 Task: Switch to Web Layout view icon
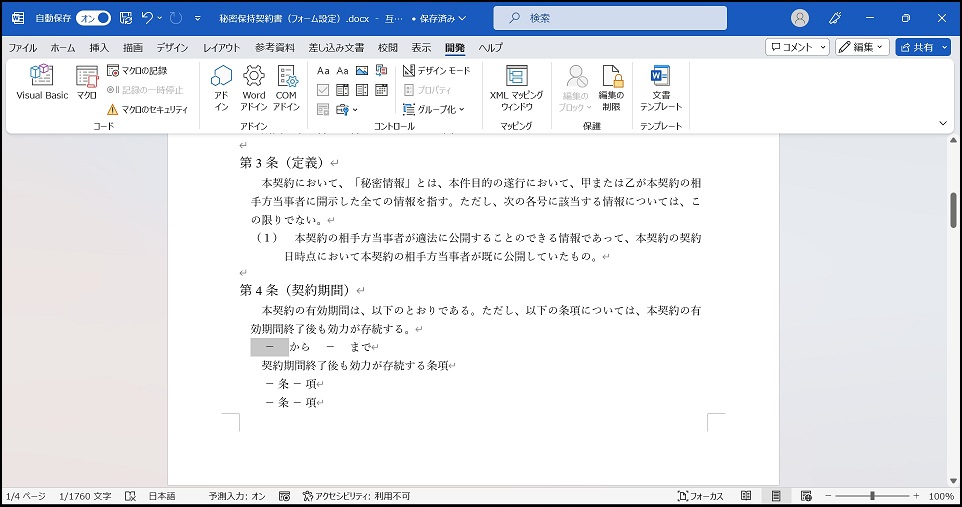(x=806, y=496)
